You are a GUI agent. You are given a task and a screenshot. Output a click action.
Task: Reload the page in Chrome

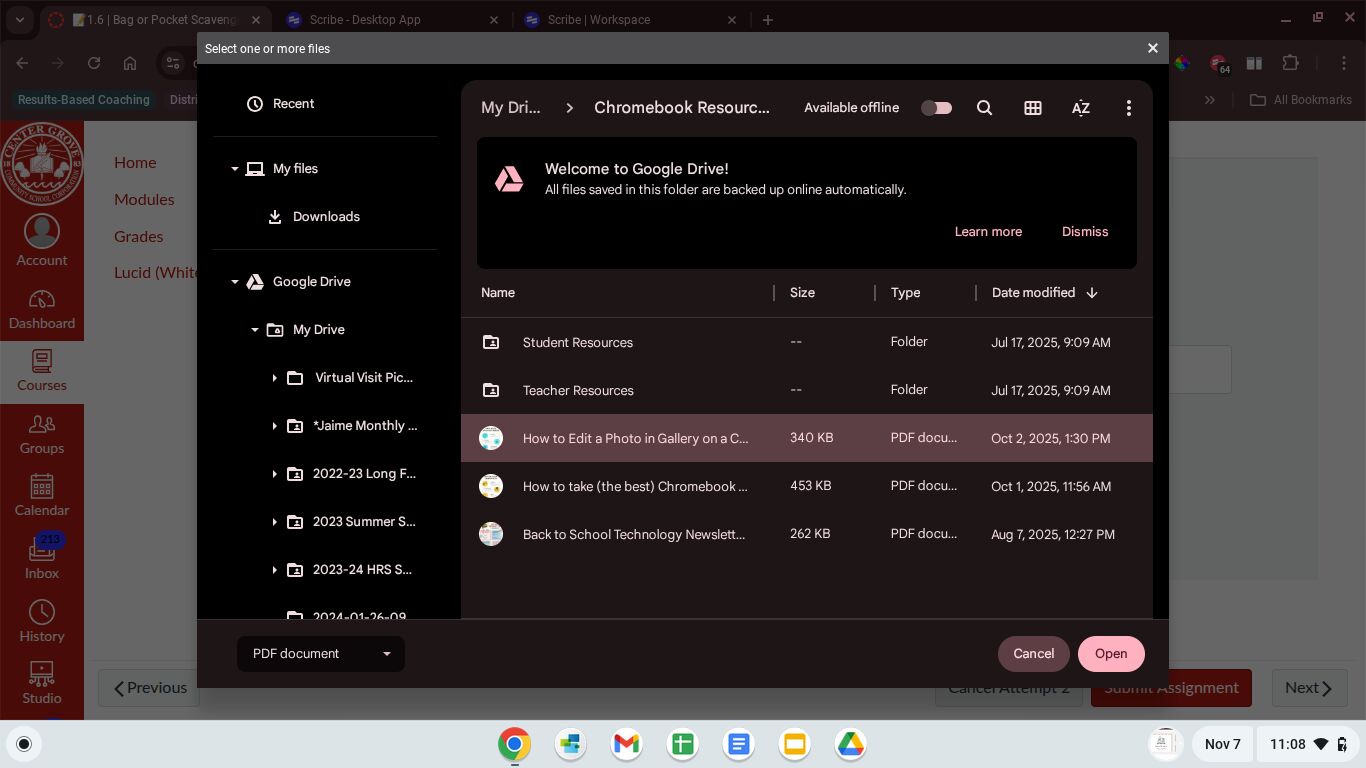point(94,63)
